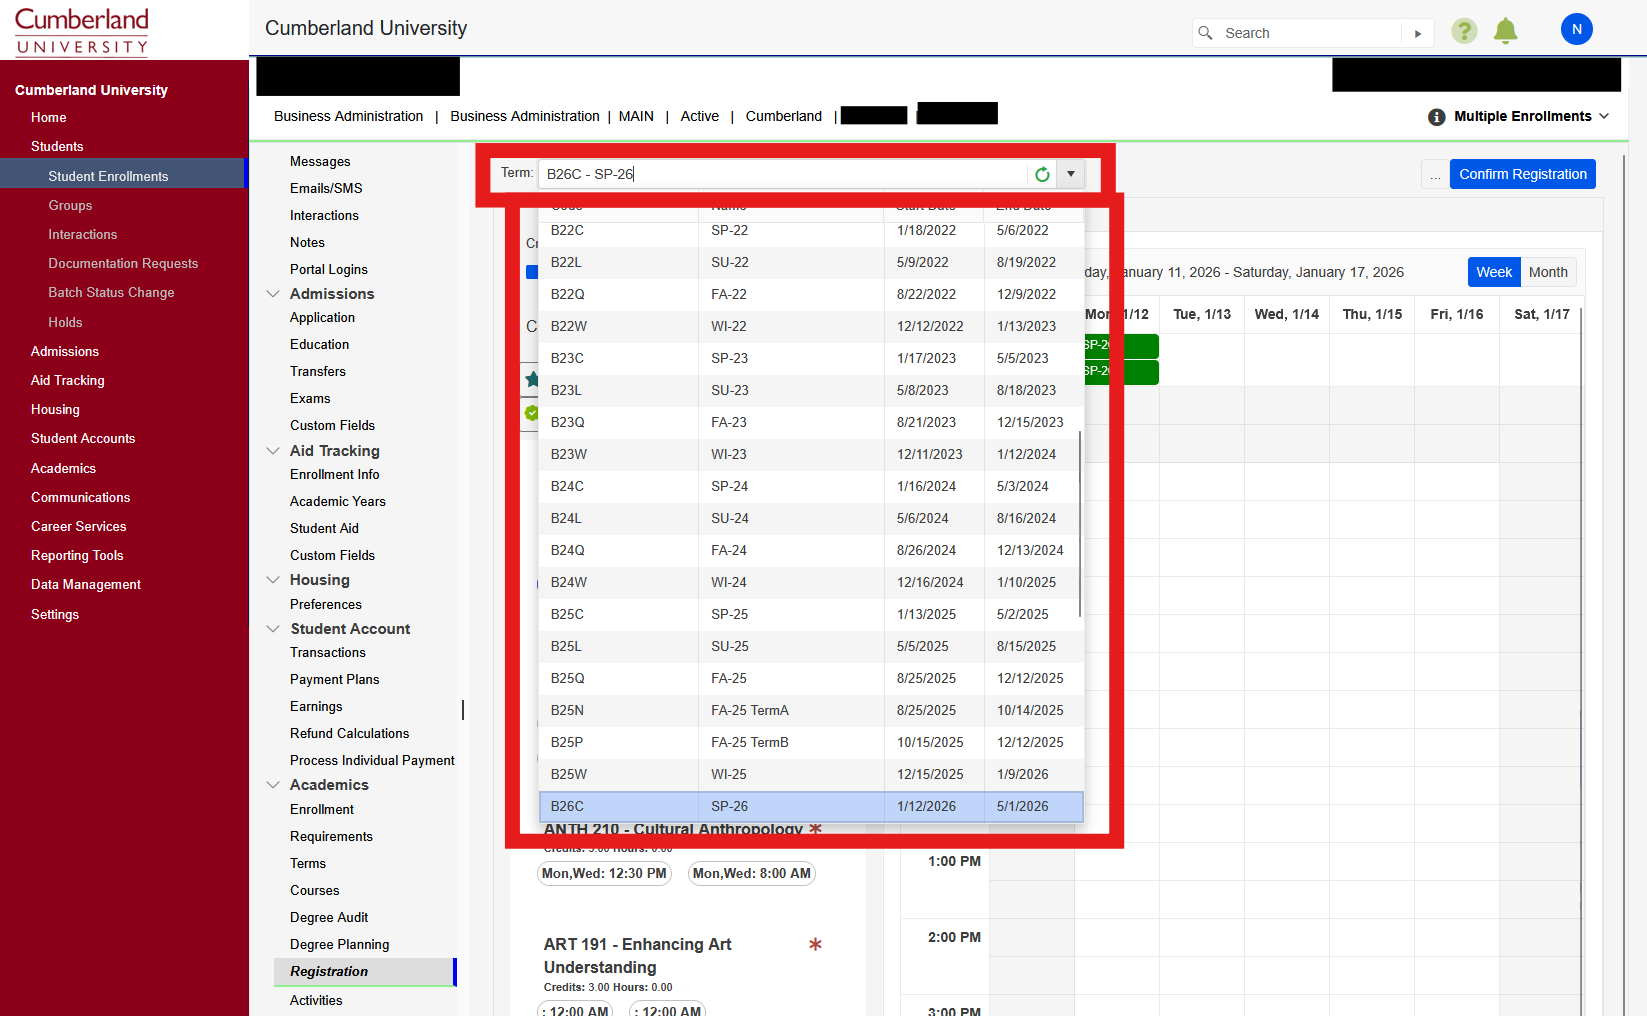Collapse the Housing section chevron
This screenshot has height=1016, width=1647.
273,580
